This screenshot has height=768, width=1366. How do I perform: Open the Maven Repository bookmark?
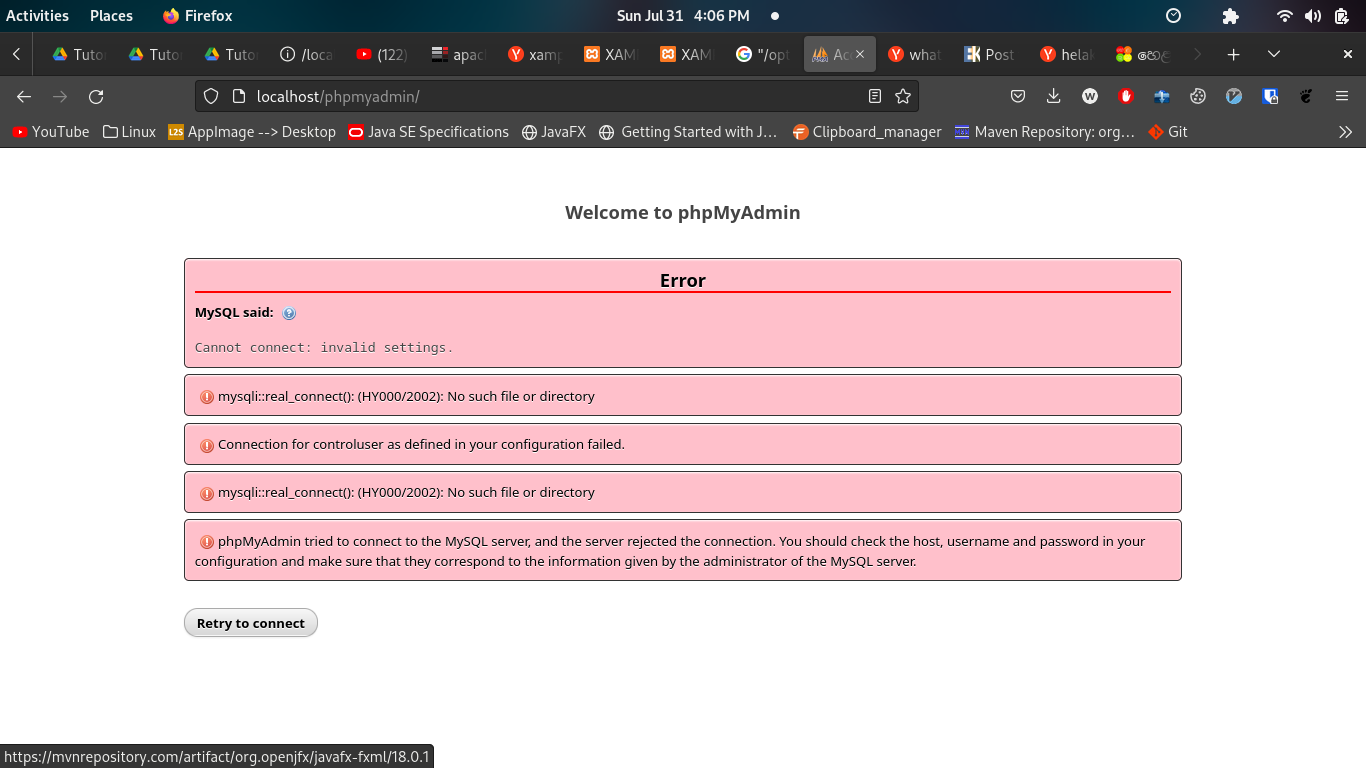tap(1045, 132)
